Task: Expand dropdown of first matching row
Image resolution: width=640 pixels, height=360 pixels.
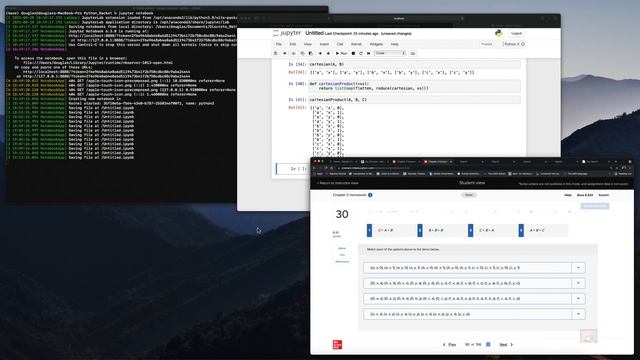Action: 578,268
